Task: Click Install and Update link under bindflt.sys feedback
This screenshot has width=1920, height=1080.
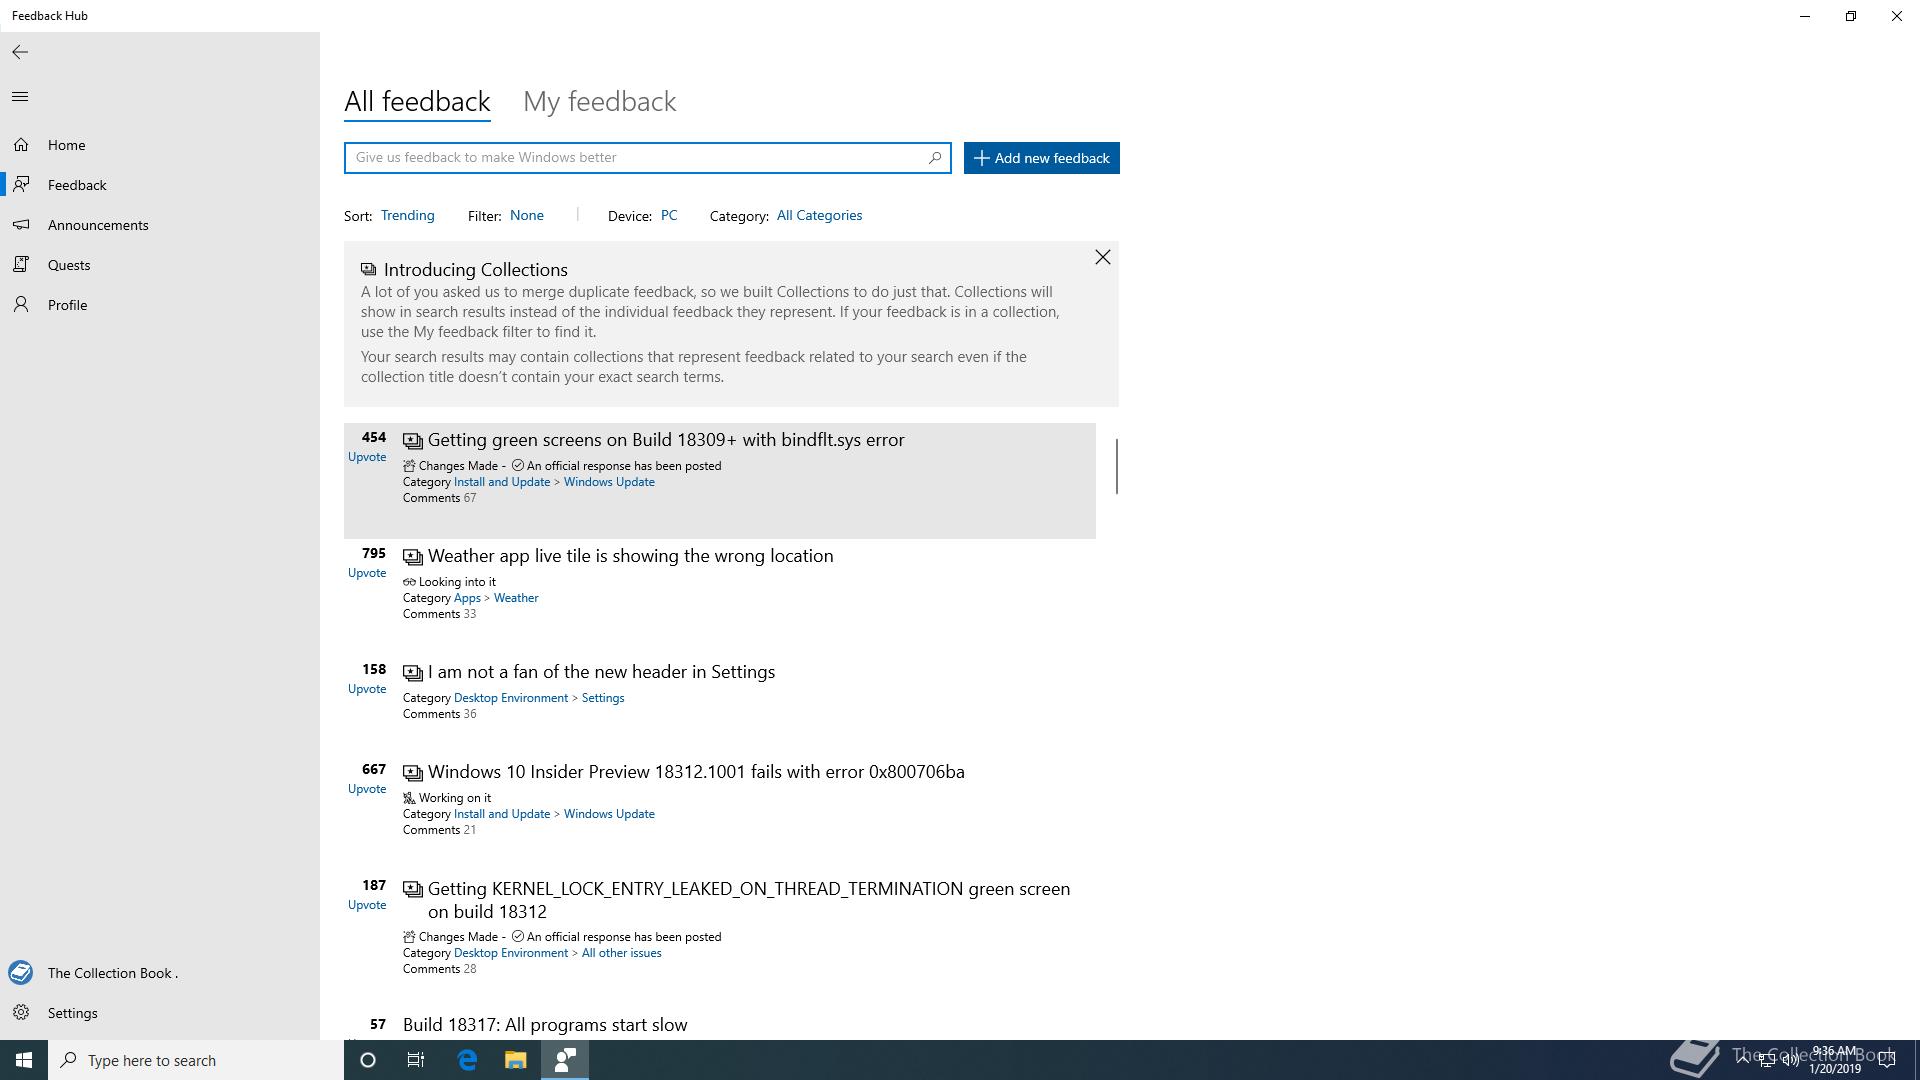Action: [x=502, y=482]
